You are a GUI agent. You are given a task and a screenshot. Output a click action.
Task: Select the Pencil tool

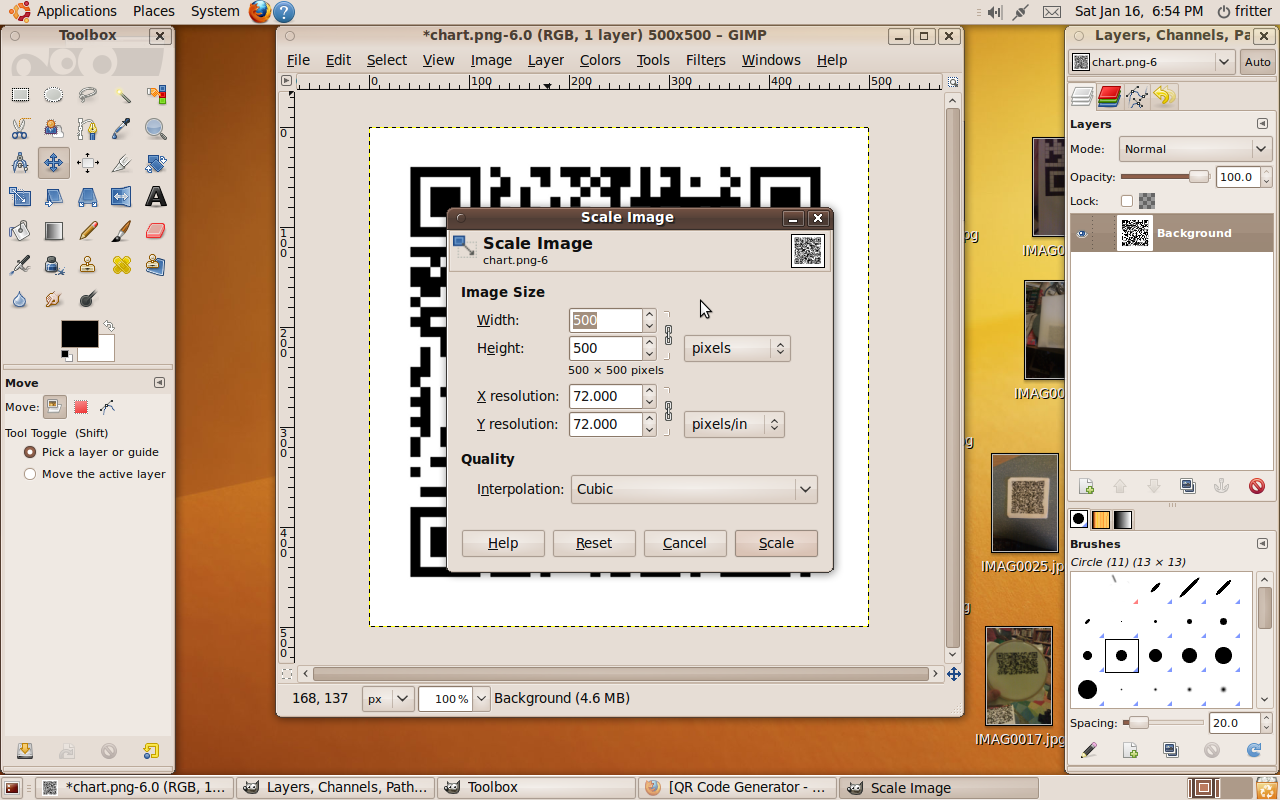click(x=88, y=231)
